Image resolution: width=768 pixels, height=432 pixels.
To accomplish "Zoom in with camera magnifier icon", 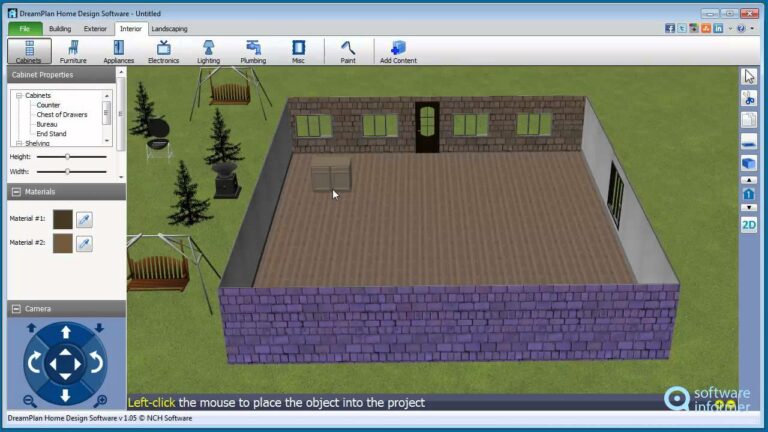I will coord(100,401).
